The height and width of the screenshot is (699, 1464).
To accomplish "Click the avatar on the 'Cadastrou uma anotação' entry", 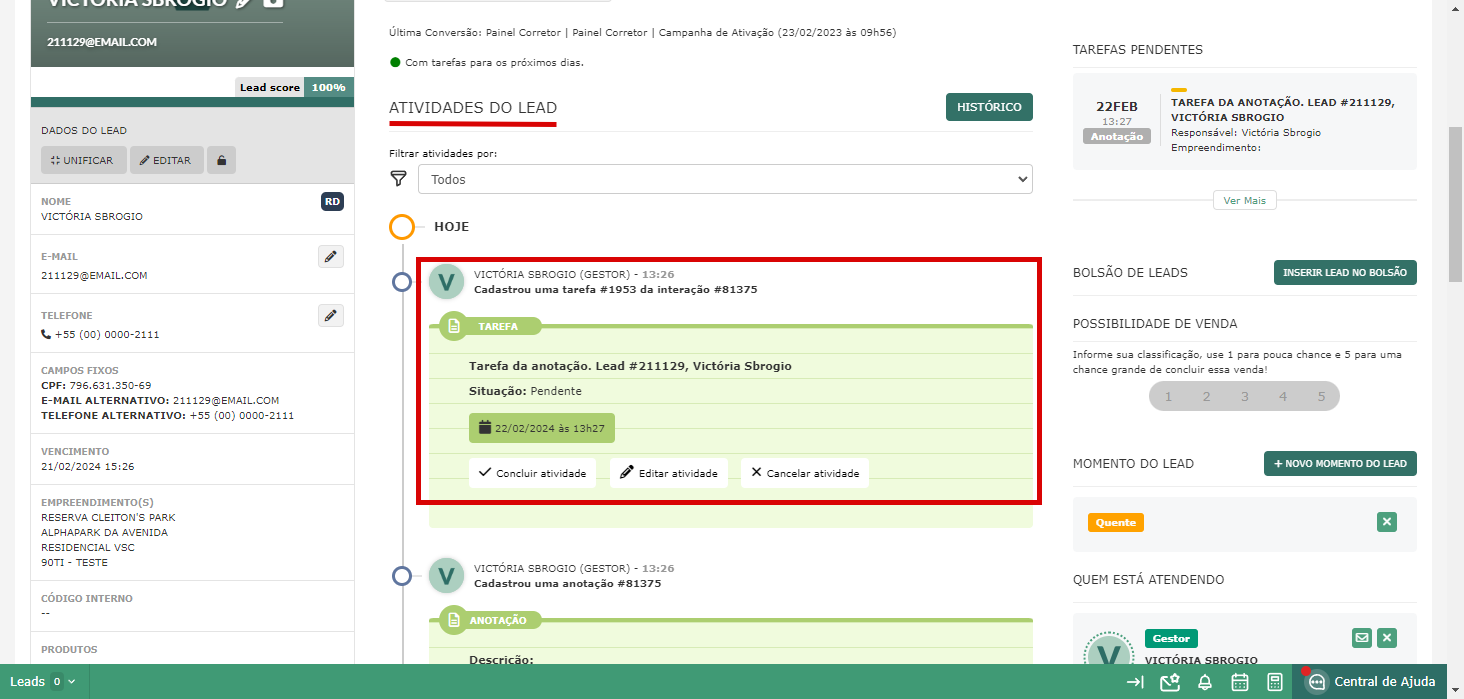I will pyautogui.click(x=447, y=576).
